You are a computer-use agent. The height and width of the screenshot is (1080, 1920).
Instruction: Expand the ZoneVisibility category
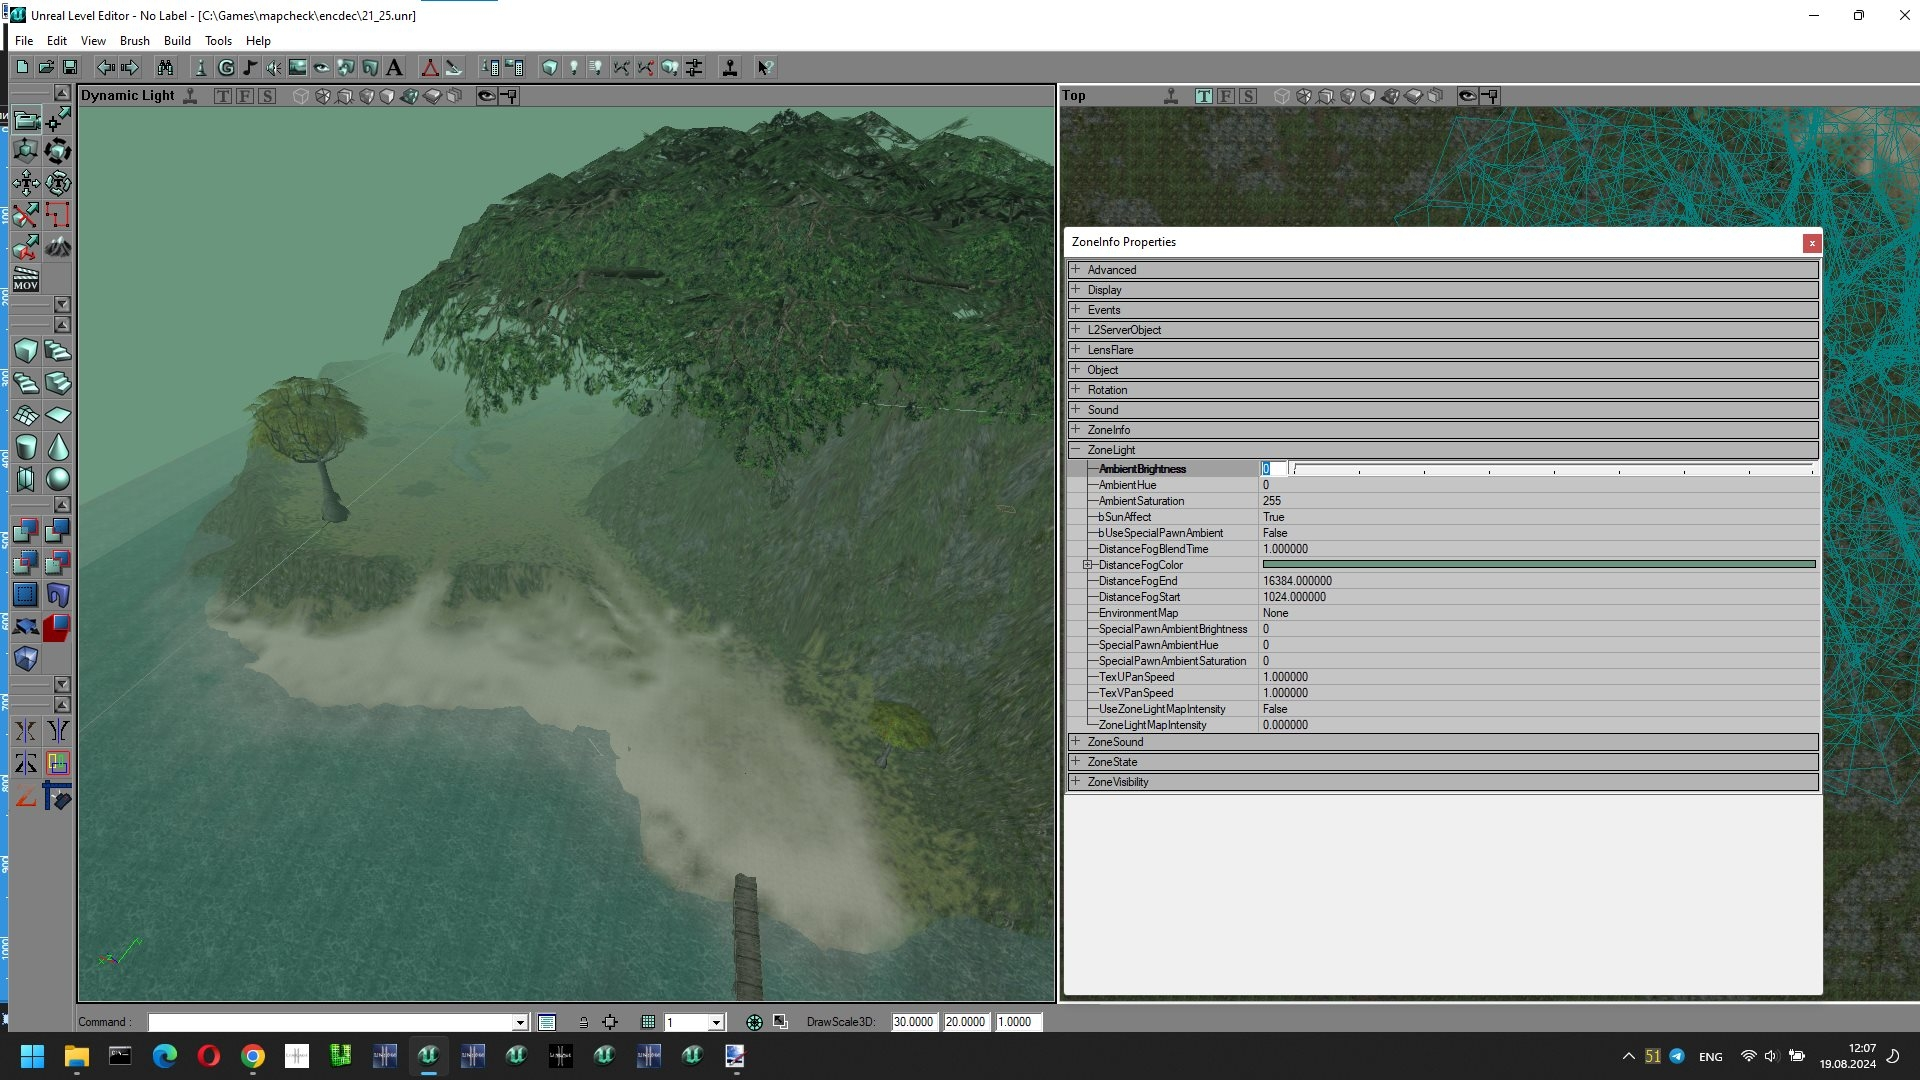click(1076, 781)
